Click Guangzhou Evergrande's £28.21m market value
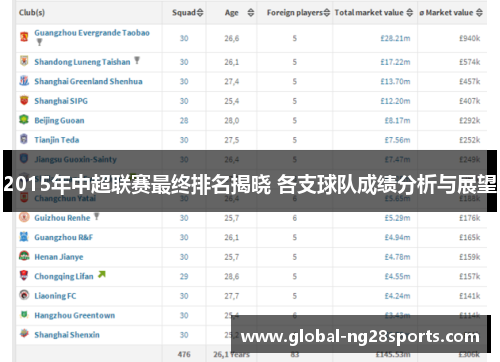 [x=395, y=38]
